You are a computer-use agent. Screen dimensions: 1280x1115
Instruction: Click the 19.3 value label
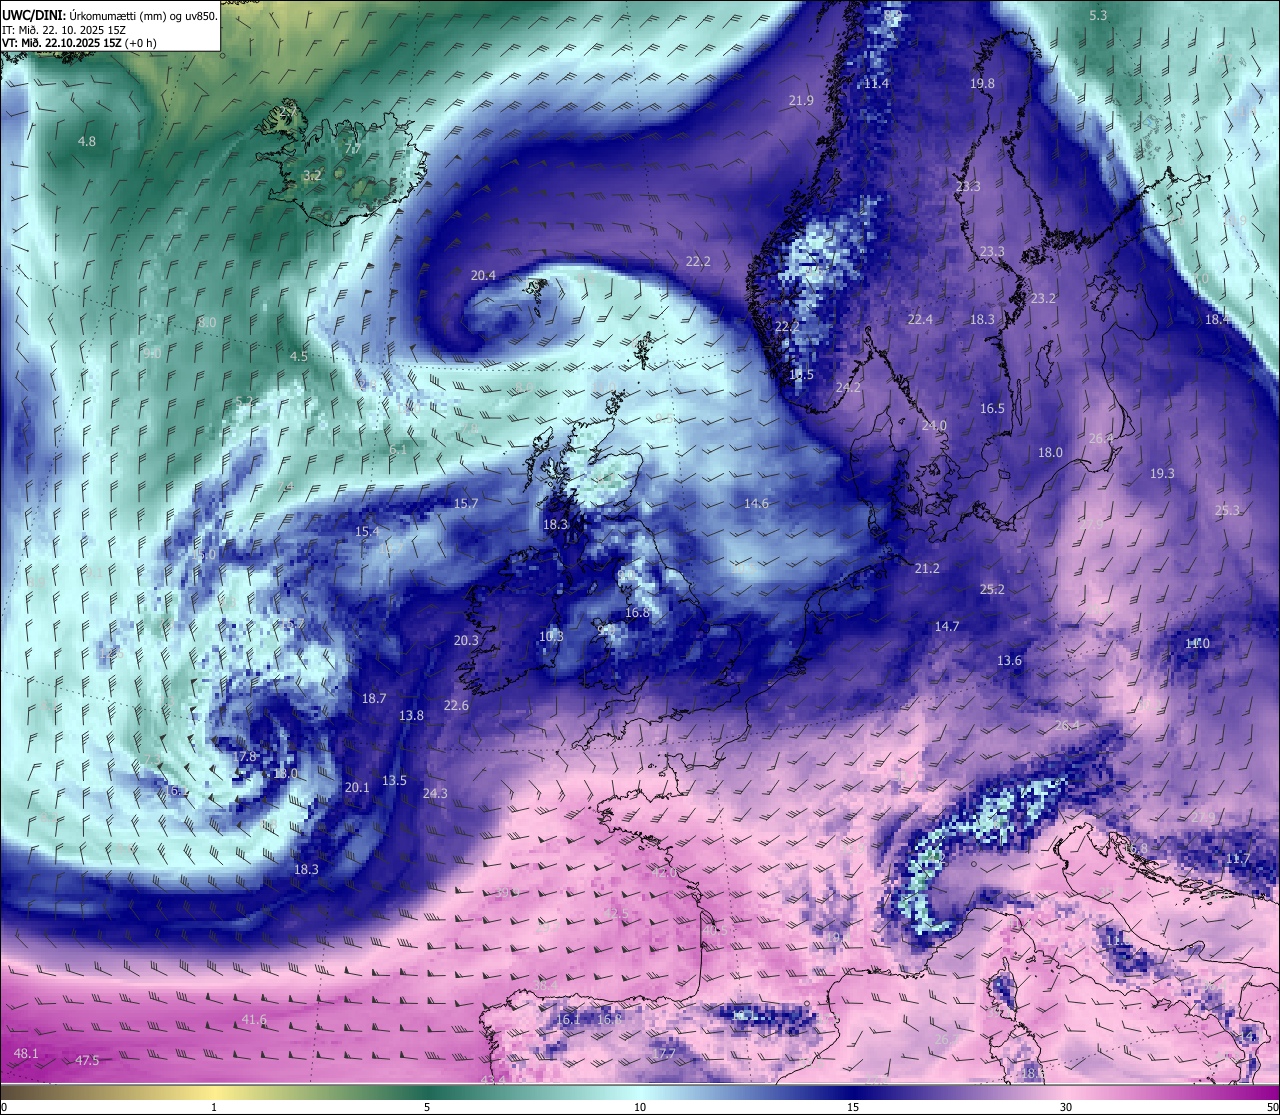(x=1162, y=474)
